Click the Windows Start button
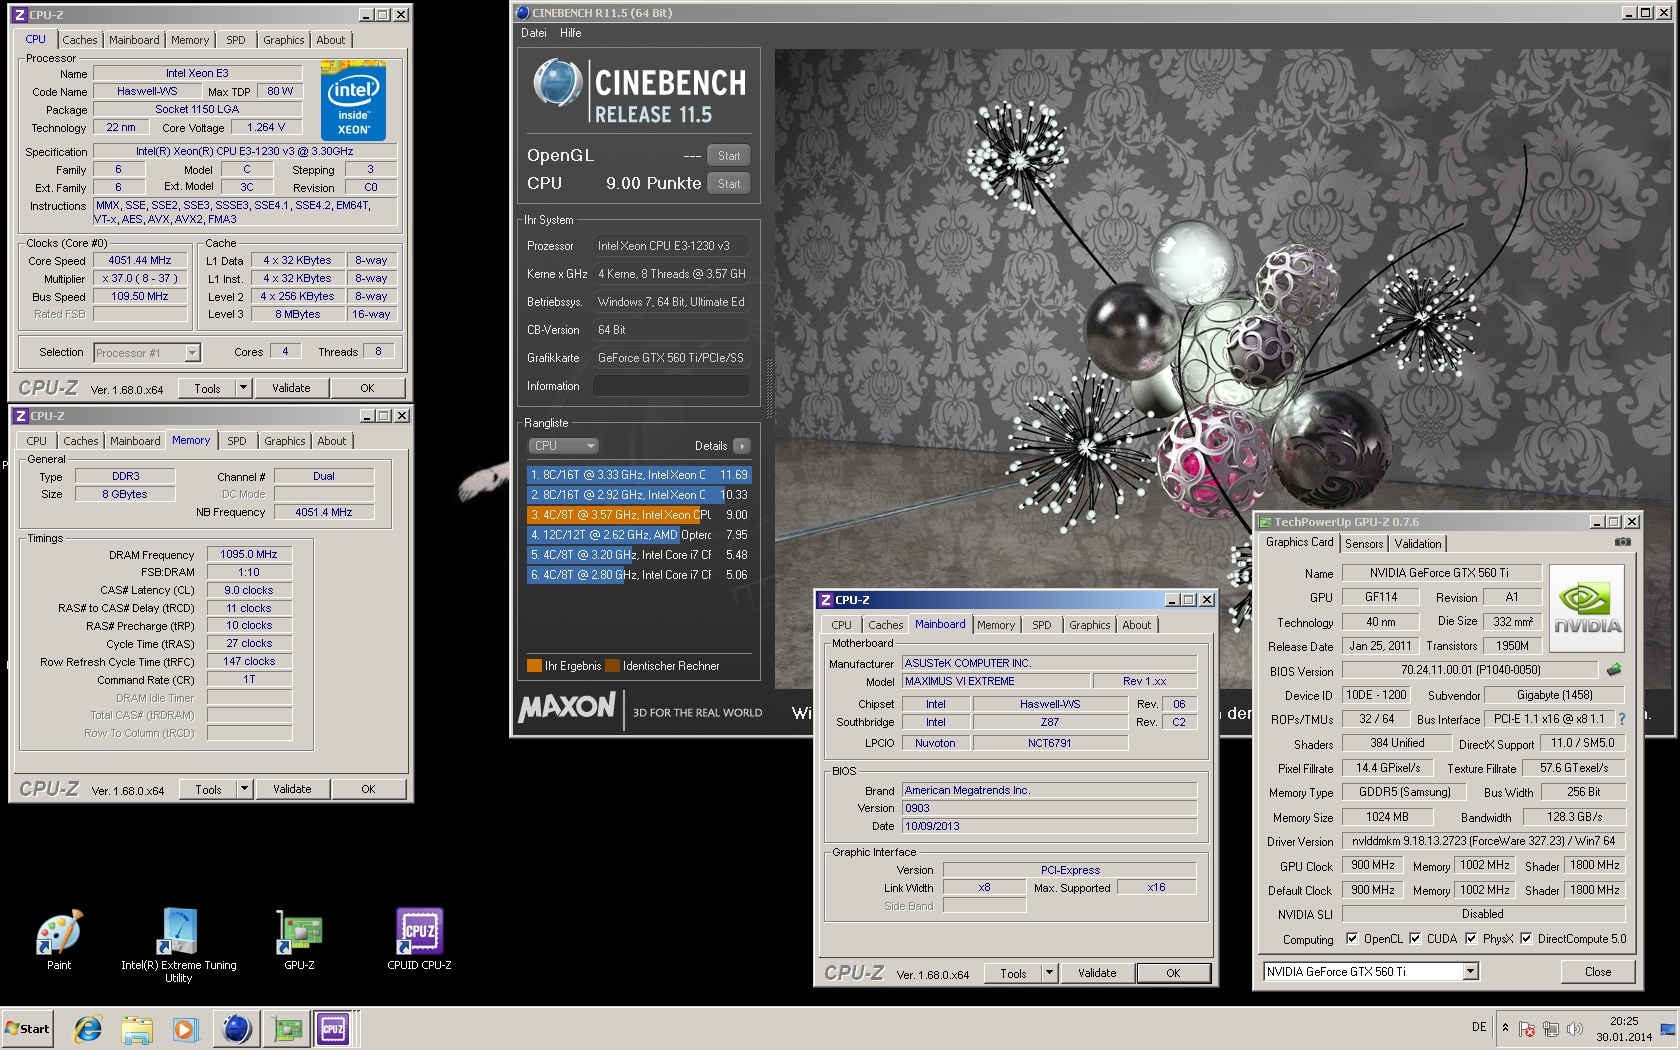The image size is (1680, 1050). point(27,1029)
